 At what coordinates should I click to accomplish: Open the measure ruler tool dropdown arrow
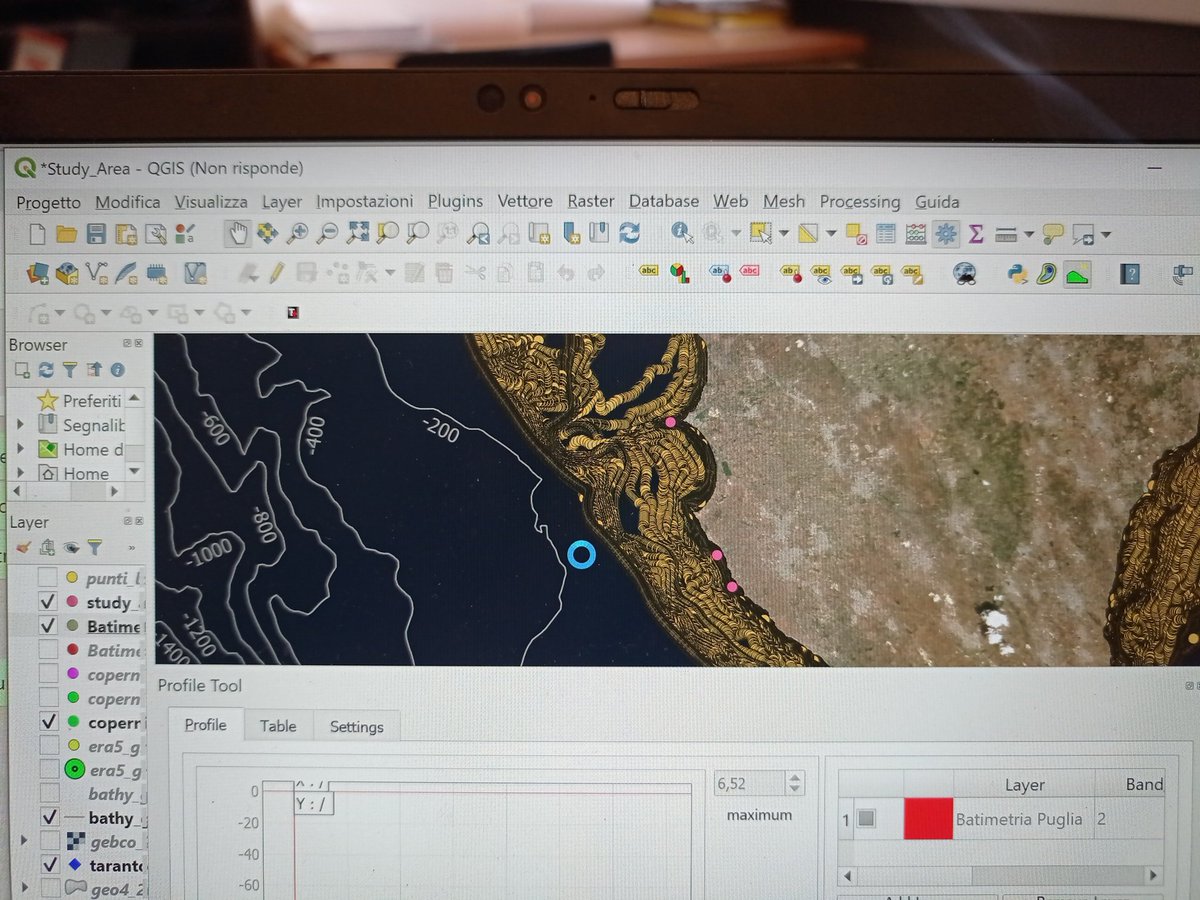point(1027,235)
